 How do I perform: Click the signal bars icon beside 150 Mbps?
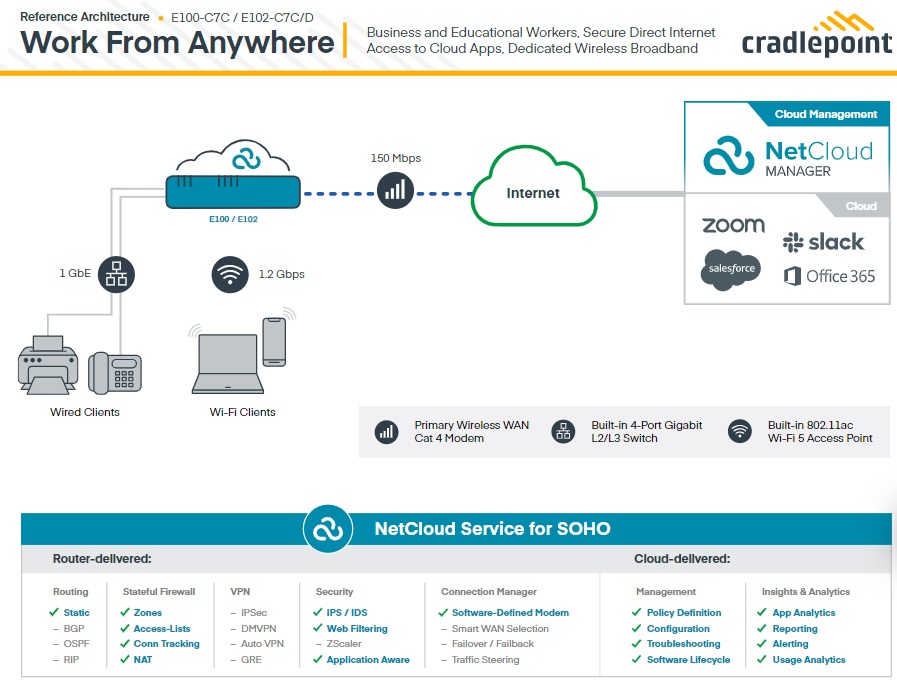(x=395, y=190)
